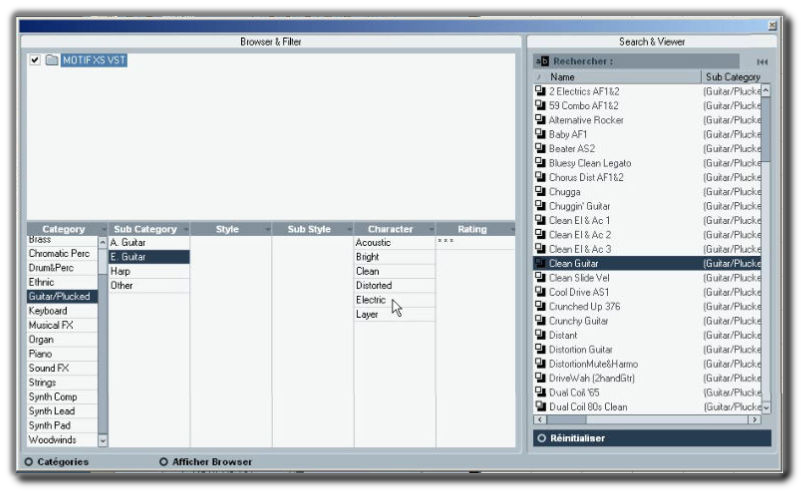The width and height of the screenshot is (809, 499).
Task: Toggle the Catégories radio button
Action: coord(28,462)
